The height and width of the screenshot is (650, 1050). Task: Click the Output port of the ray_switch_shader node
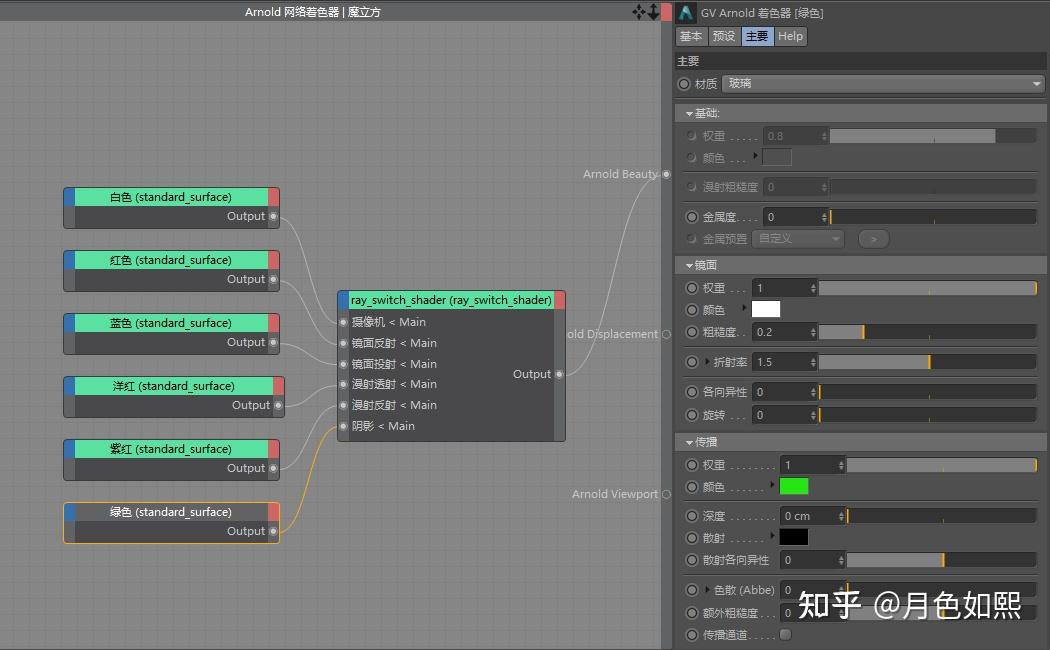point(560,374)
